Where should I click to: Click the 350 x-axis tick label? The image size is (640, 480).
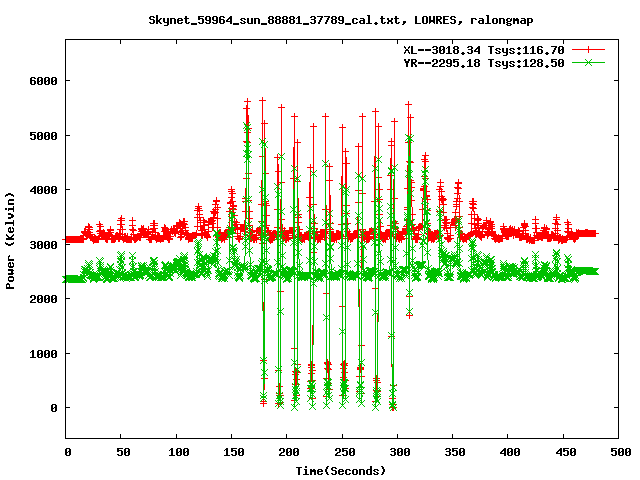pyautogui.click(x=455, y=452)
